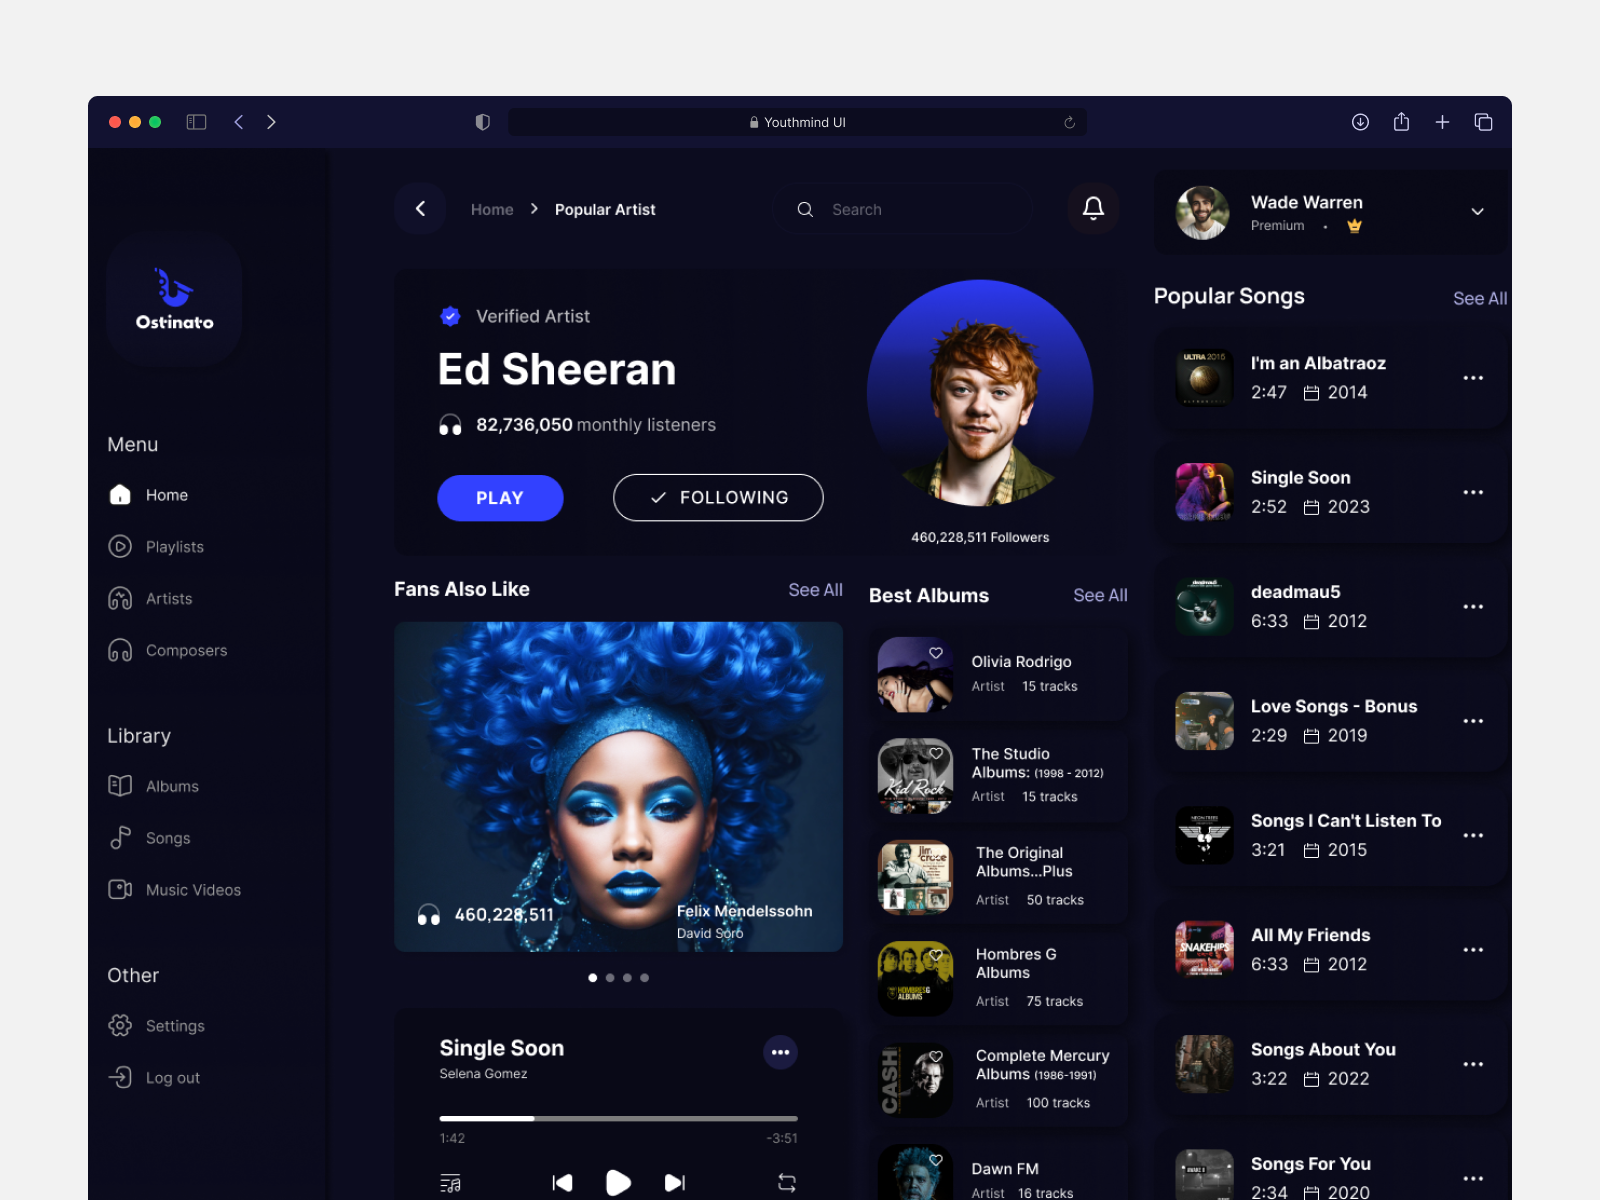1600x1200 pixels.
Task: Open the queue icon in the player
Action: pyautogui.click(x=451, y=1181)
